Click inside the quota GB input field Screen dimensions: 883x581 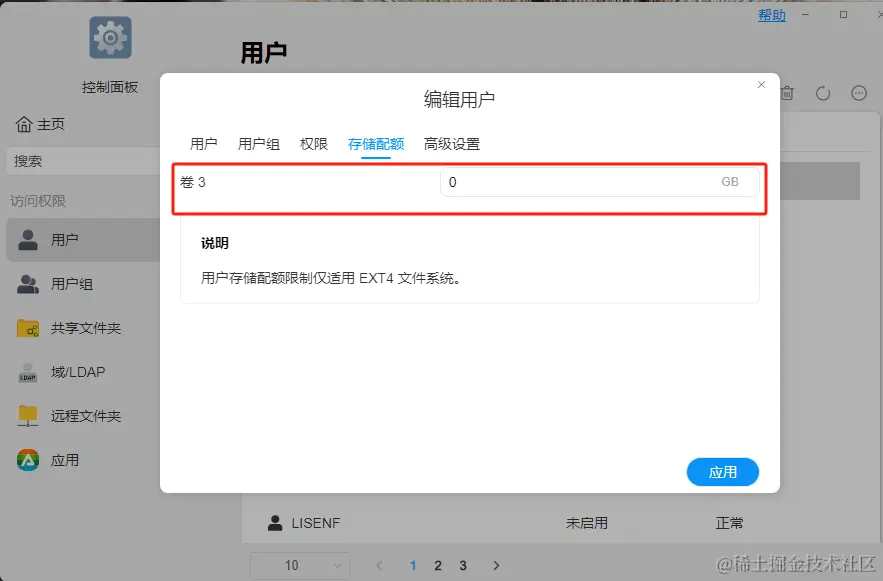pyautogui.click(x=590, y=182)
